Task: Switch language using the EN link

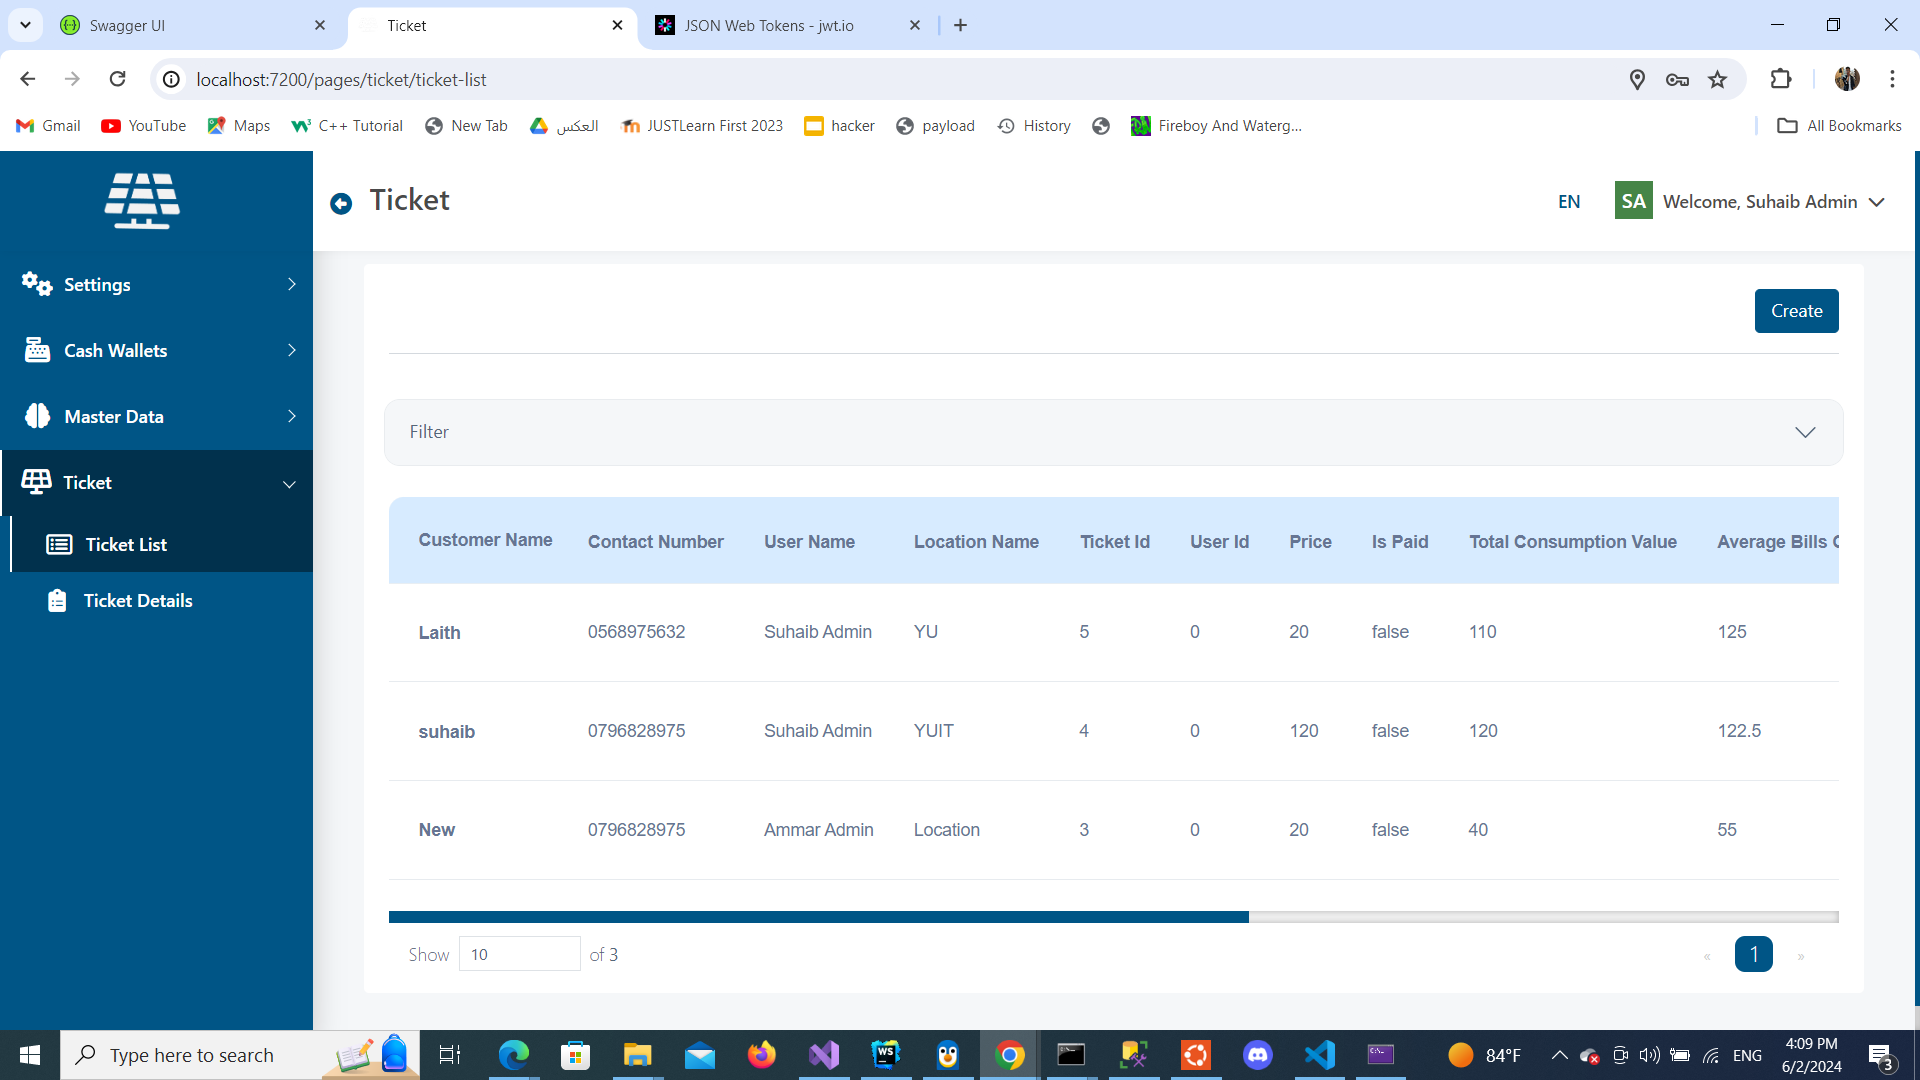Action: coord(1569,202)
